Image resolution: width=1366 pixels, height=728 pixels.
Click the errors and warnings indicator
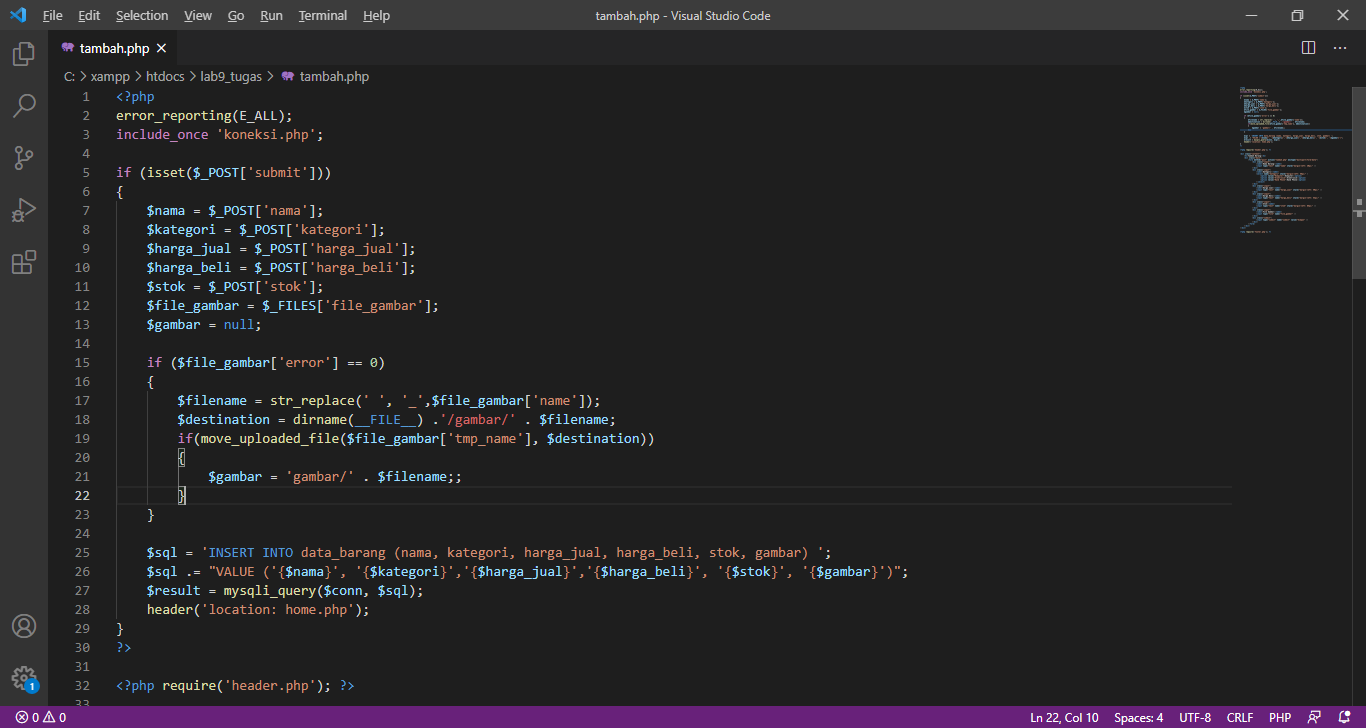pyautogui.click(x=40, y=717)
